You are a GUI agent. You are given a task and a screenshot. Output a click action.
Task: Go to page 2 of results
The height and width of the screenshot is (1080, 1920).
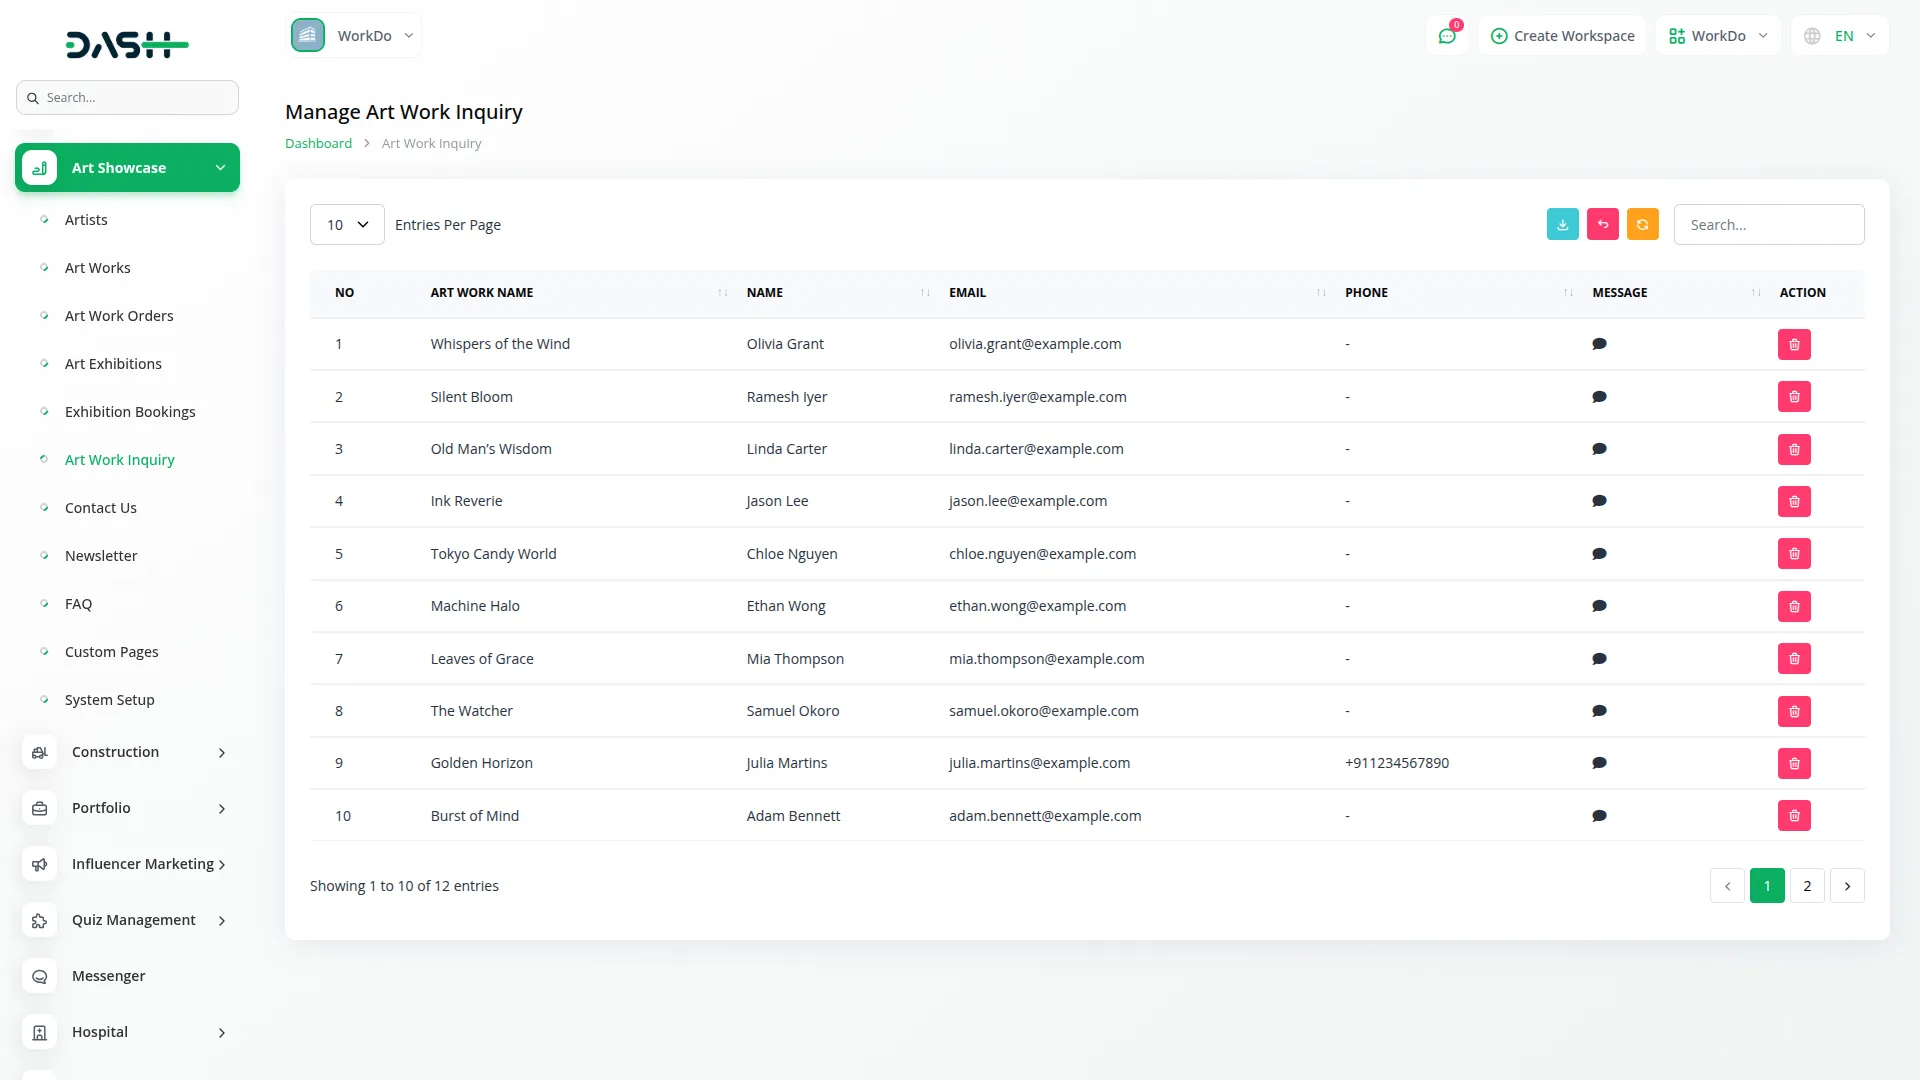pos(1807,886)
